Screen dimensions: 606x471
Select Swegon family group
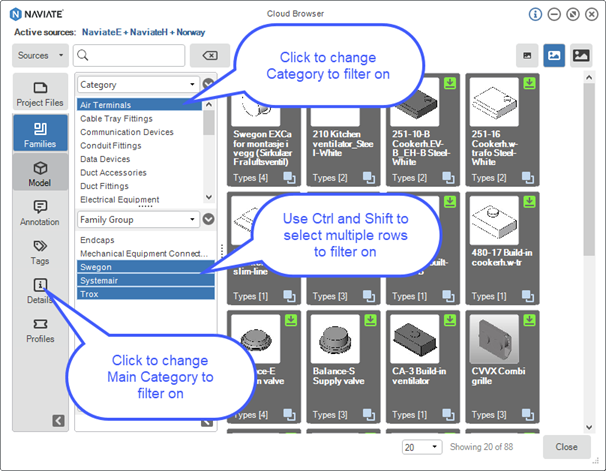point(146,267)
